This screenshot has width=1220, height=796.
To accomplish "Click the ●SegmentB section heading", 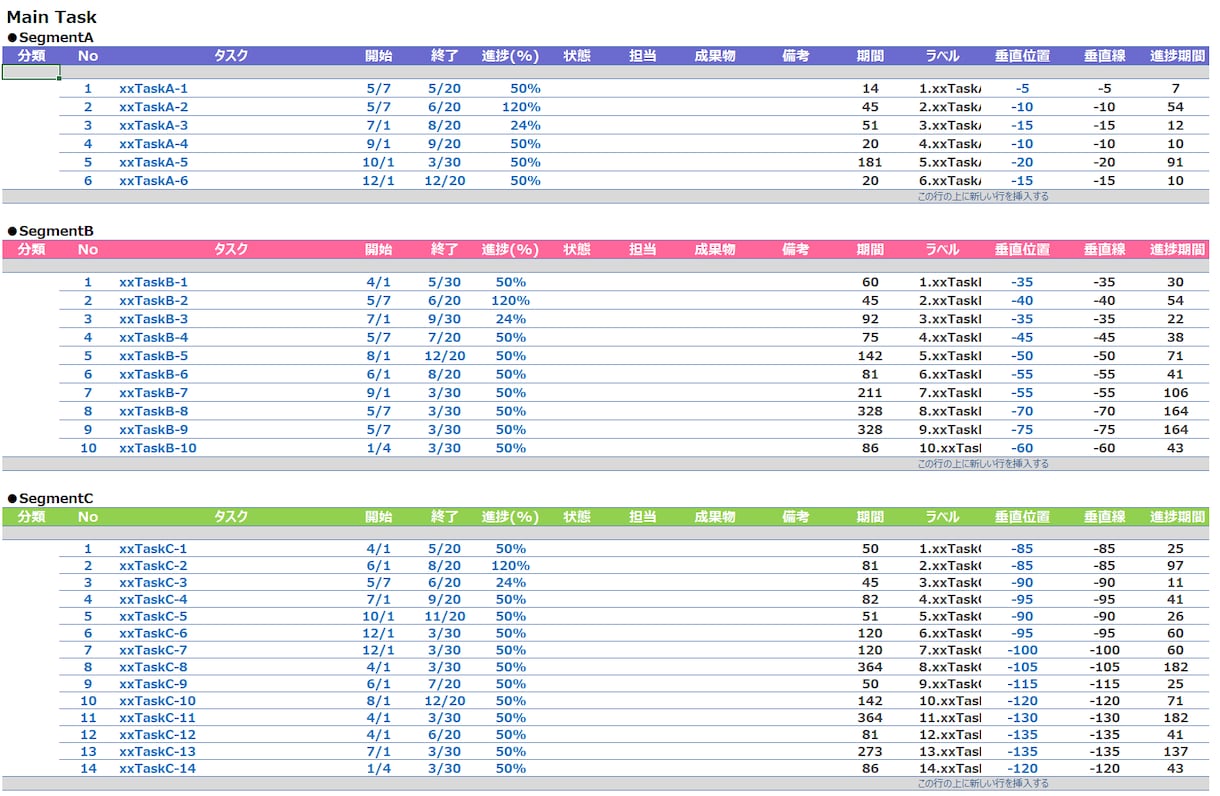I will tap(51, 231).
